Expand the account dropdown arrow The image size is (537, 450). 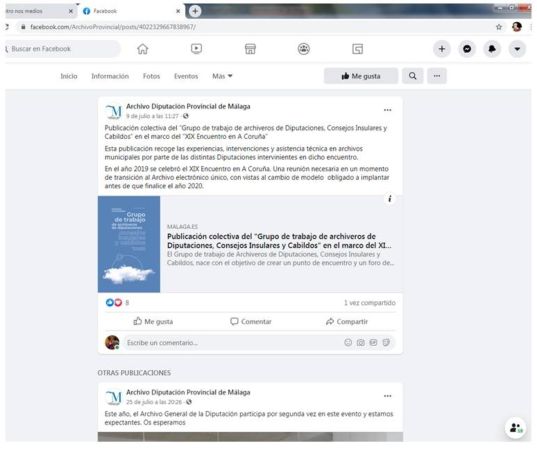coord(517,49)
